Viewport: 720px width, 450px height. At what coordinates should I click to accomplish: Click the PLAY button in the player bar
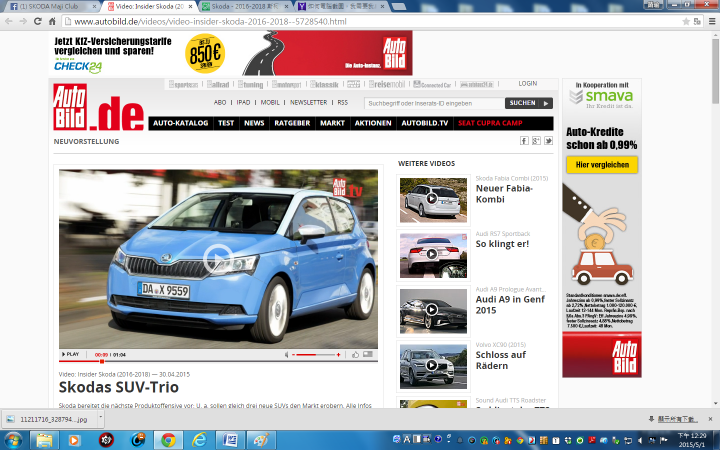[x=70, y=354]
